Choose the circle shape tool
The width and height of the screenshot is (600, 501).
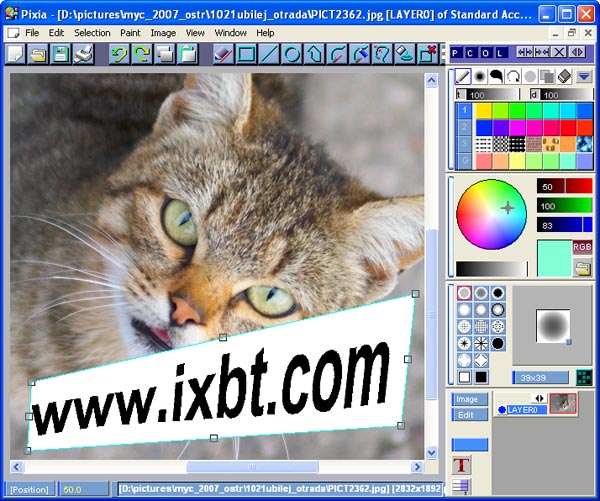[x=292, y=54]
